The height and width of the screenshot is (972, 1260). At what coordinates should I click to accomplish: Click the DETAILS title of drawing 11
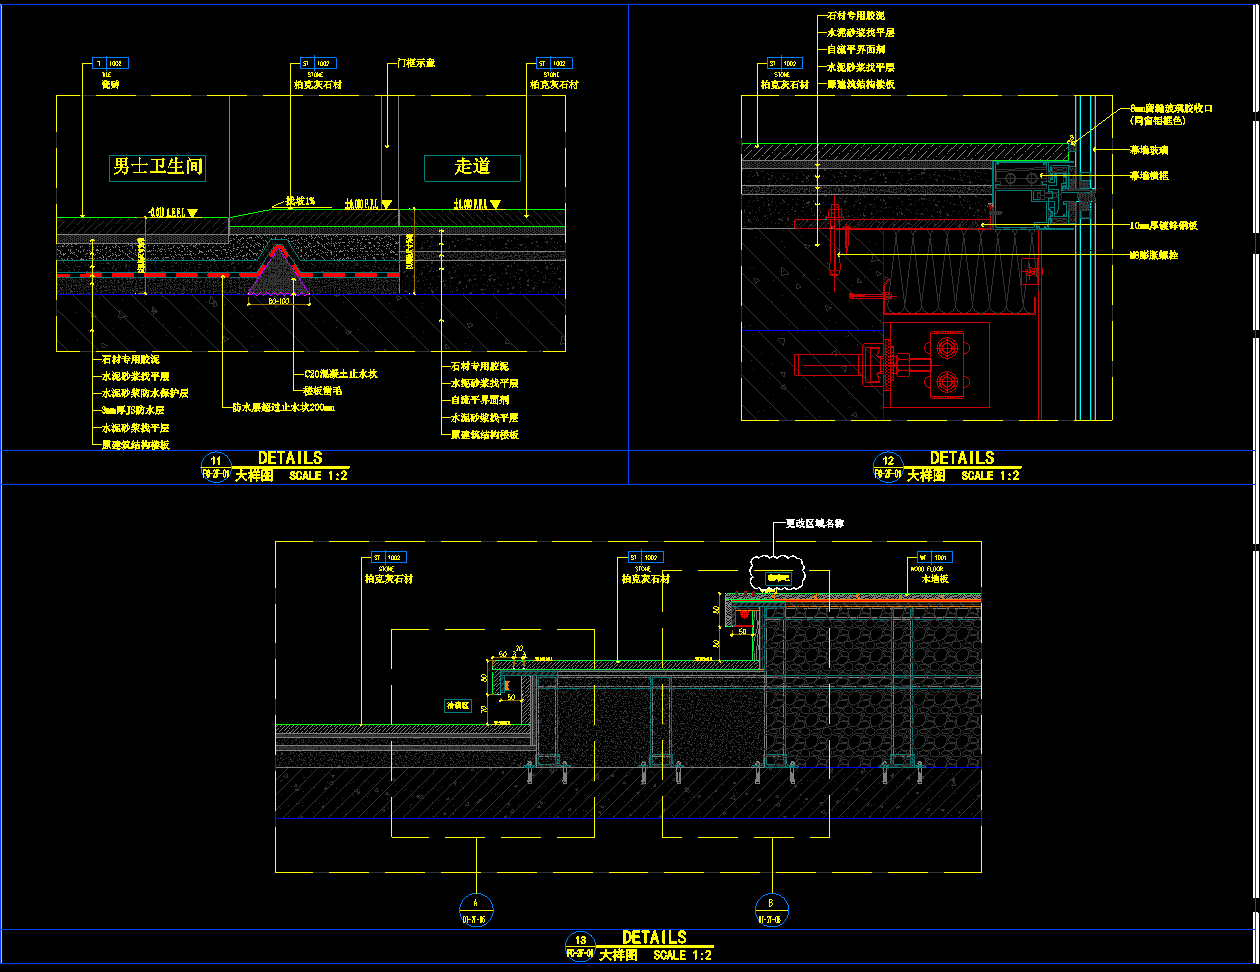(290, 458)
